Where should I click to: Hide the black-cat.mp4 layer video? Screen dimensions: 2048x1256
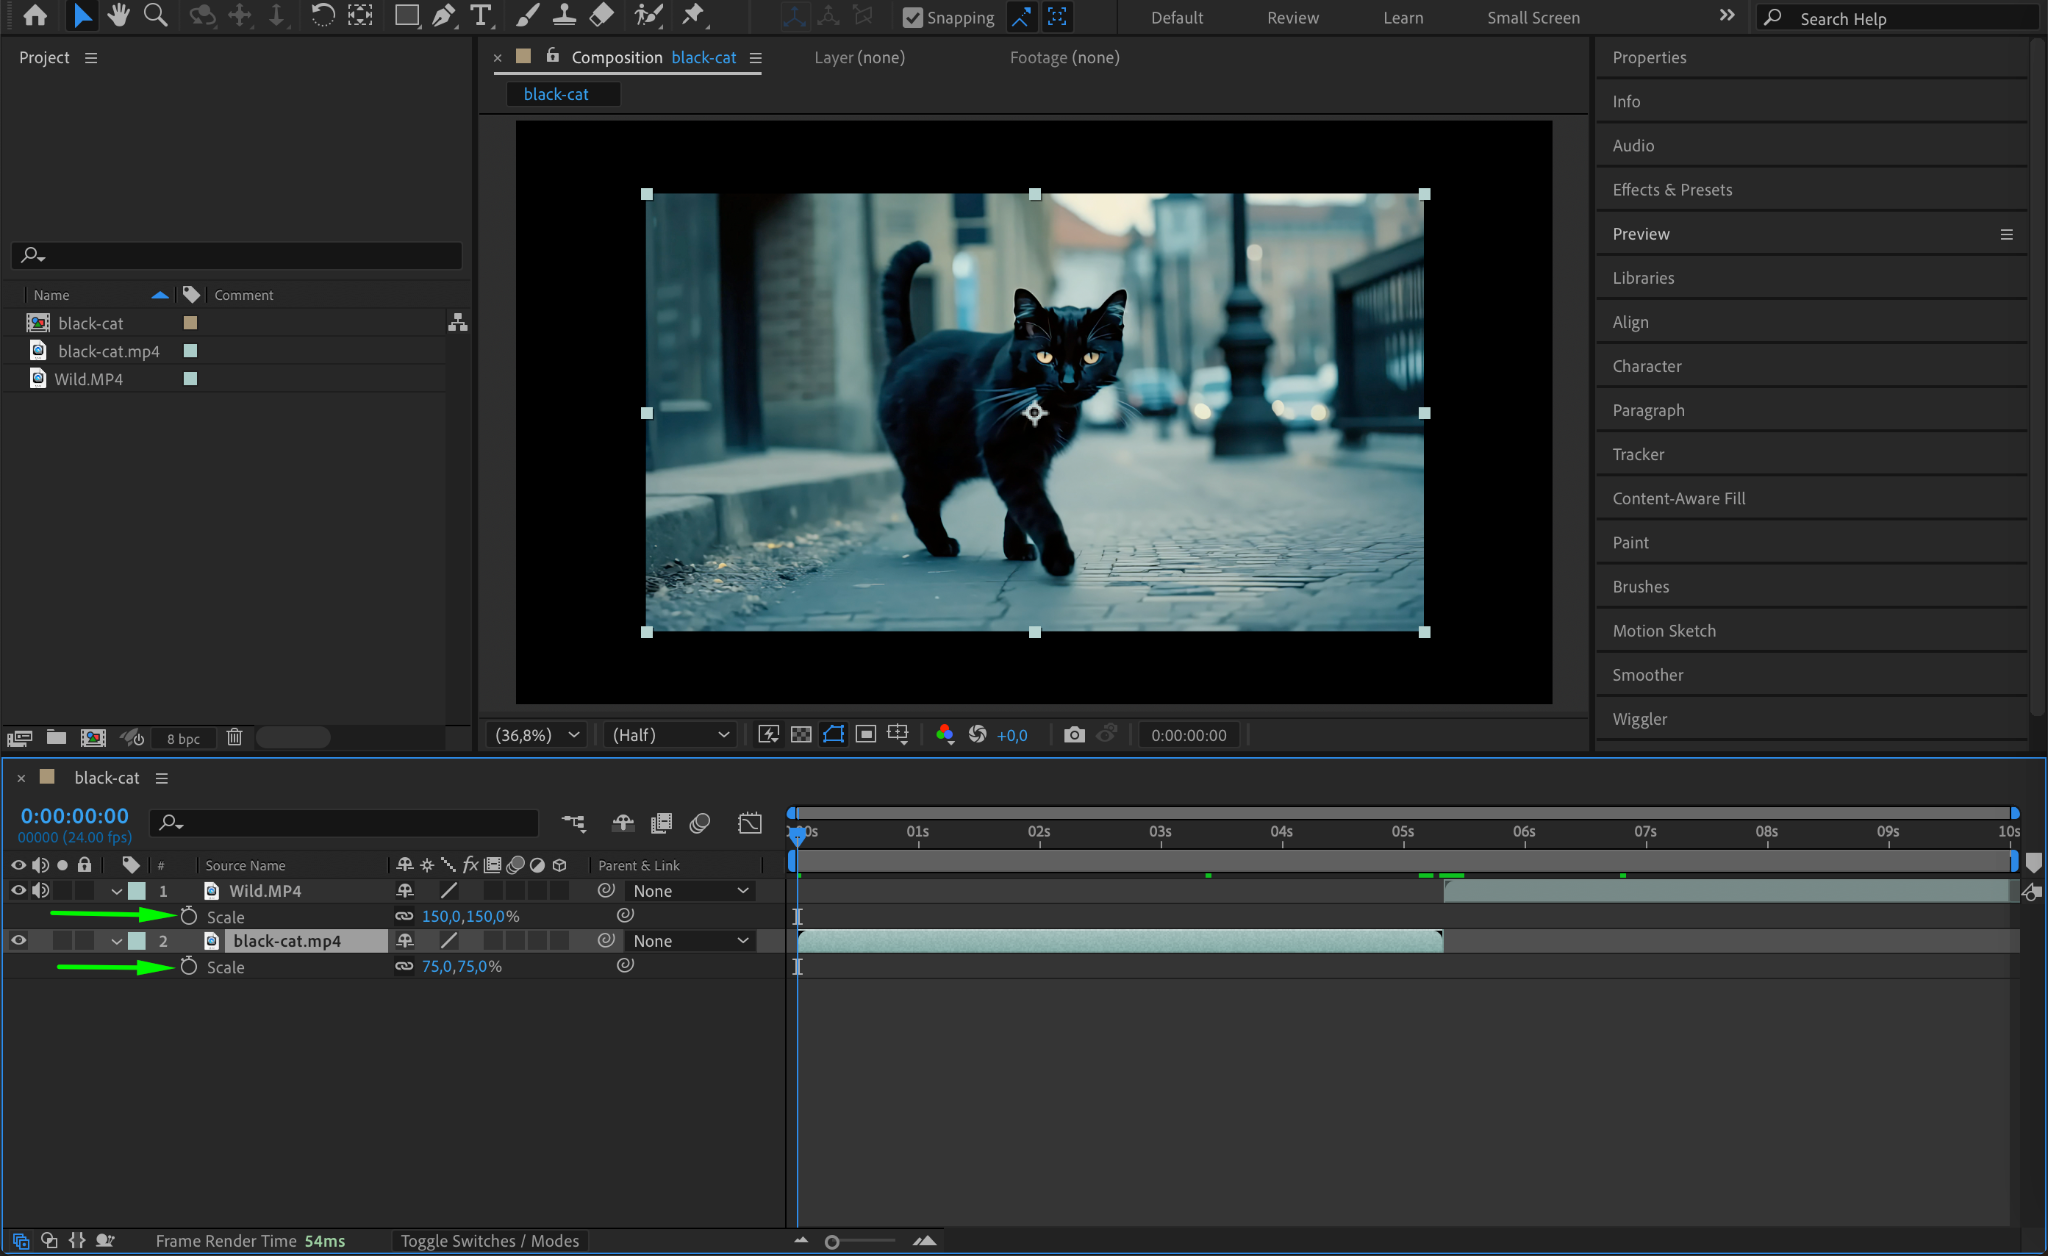point(18,941)
